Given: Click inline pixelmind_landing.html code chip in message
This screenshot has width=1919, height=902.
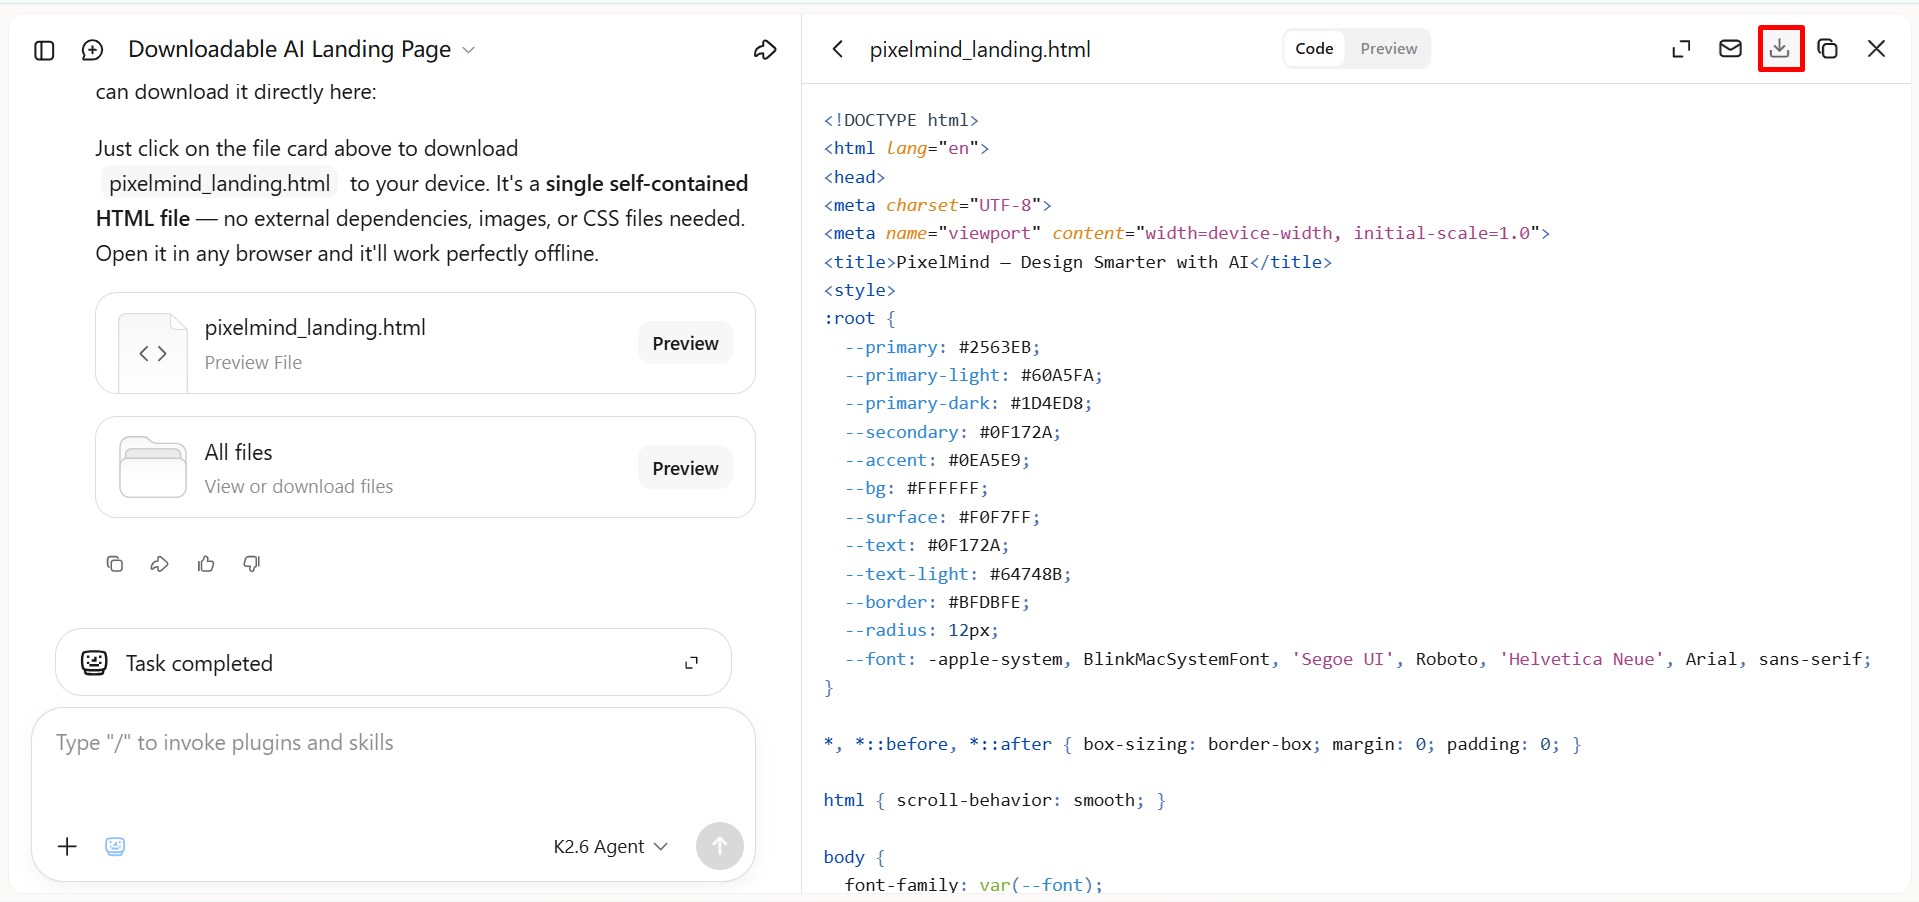Looking at the screenshot, I should (x=219, y=184).
